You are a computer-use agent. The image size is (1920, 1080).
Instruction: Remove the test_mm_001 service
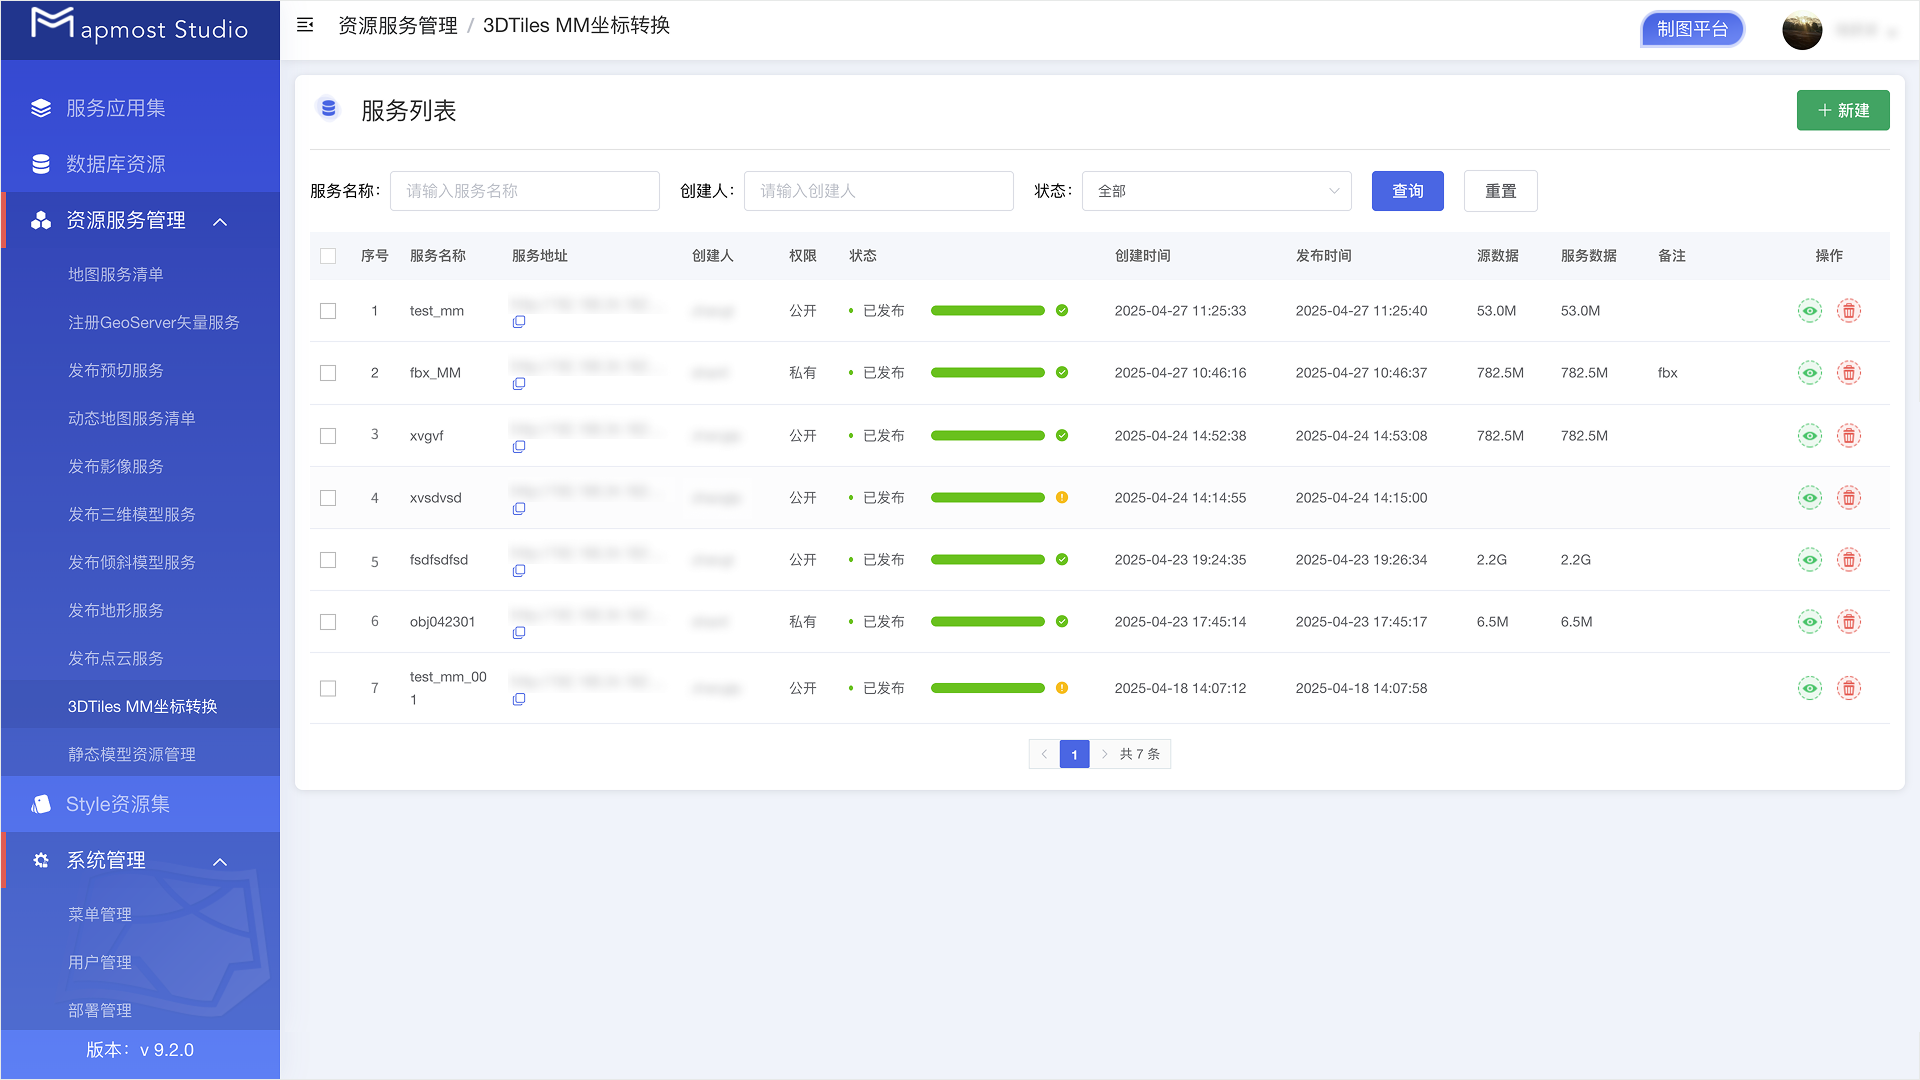[1849, 688]
